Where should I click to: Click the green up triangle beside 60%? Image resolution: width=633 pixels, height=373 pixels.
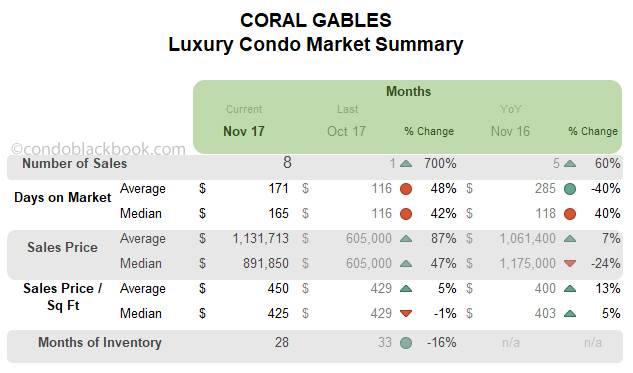(x=570, y=164)
